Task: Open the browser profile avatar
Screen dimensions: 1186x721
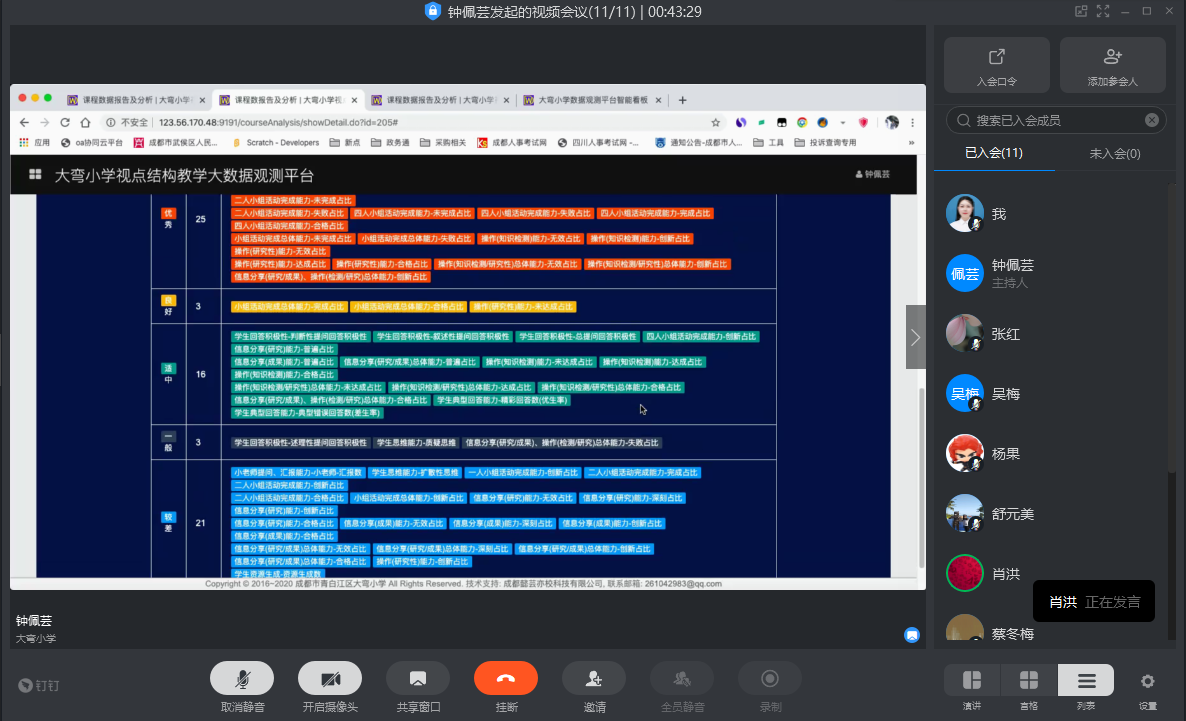Action: coord(893,123)
